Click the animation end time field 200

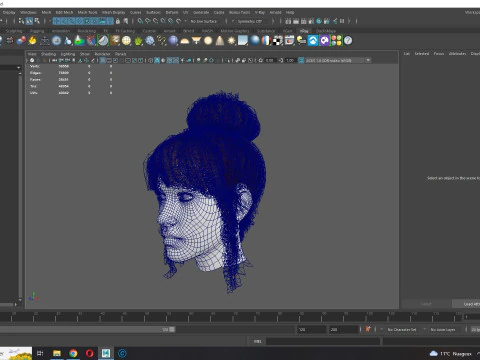(344, 330)
